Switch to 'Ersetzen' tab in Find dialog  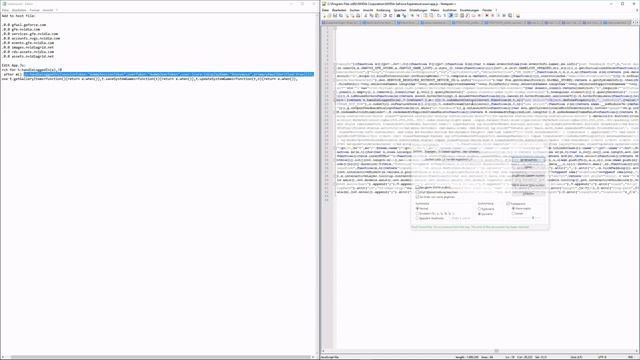tap(431, 152)
